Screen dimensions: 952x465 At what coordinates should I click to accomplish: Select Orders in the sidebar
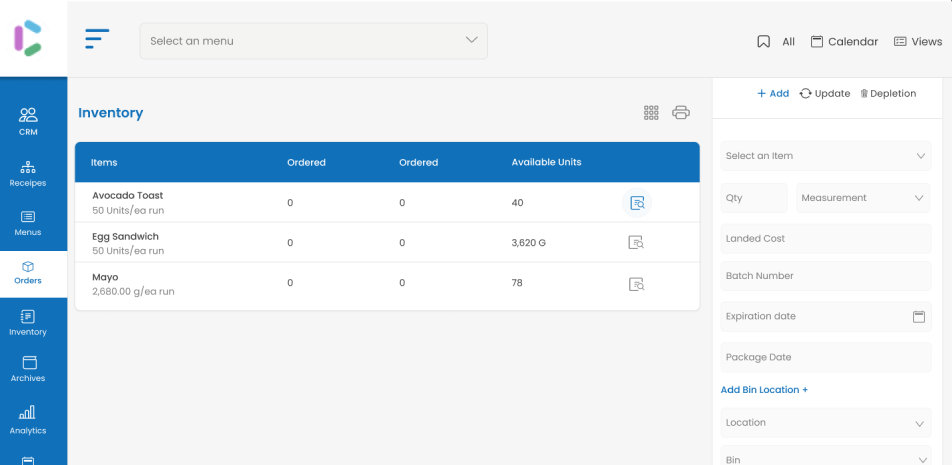(28, 273)
